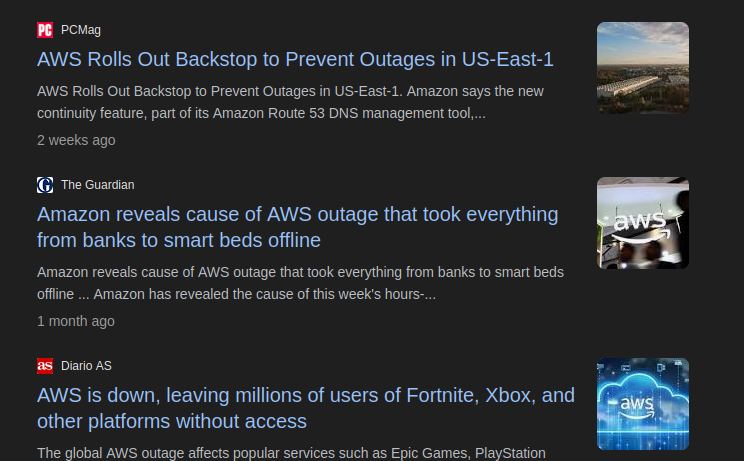744x461 pixels.
Task: Open 'Amazon reveals cause of AWS outage' headline
Action: coord(297,214)
